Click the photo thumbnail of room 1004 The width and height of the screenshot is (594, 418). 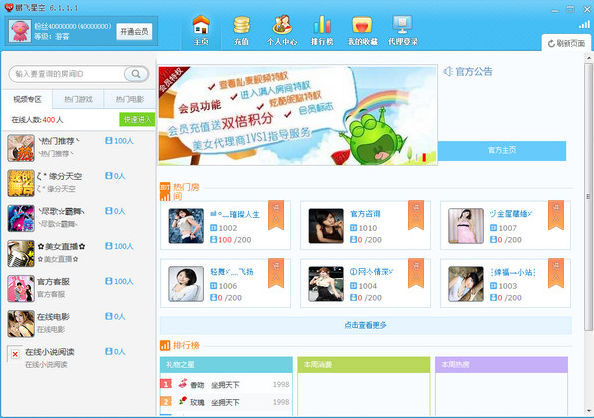click(326, 284)
